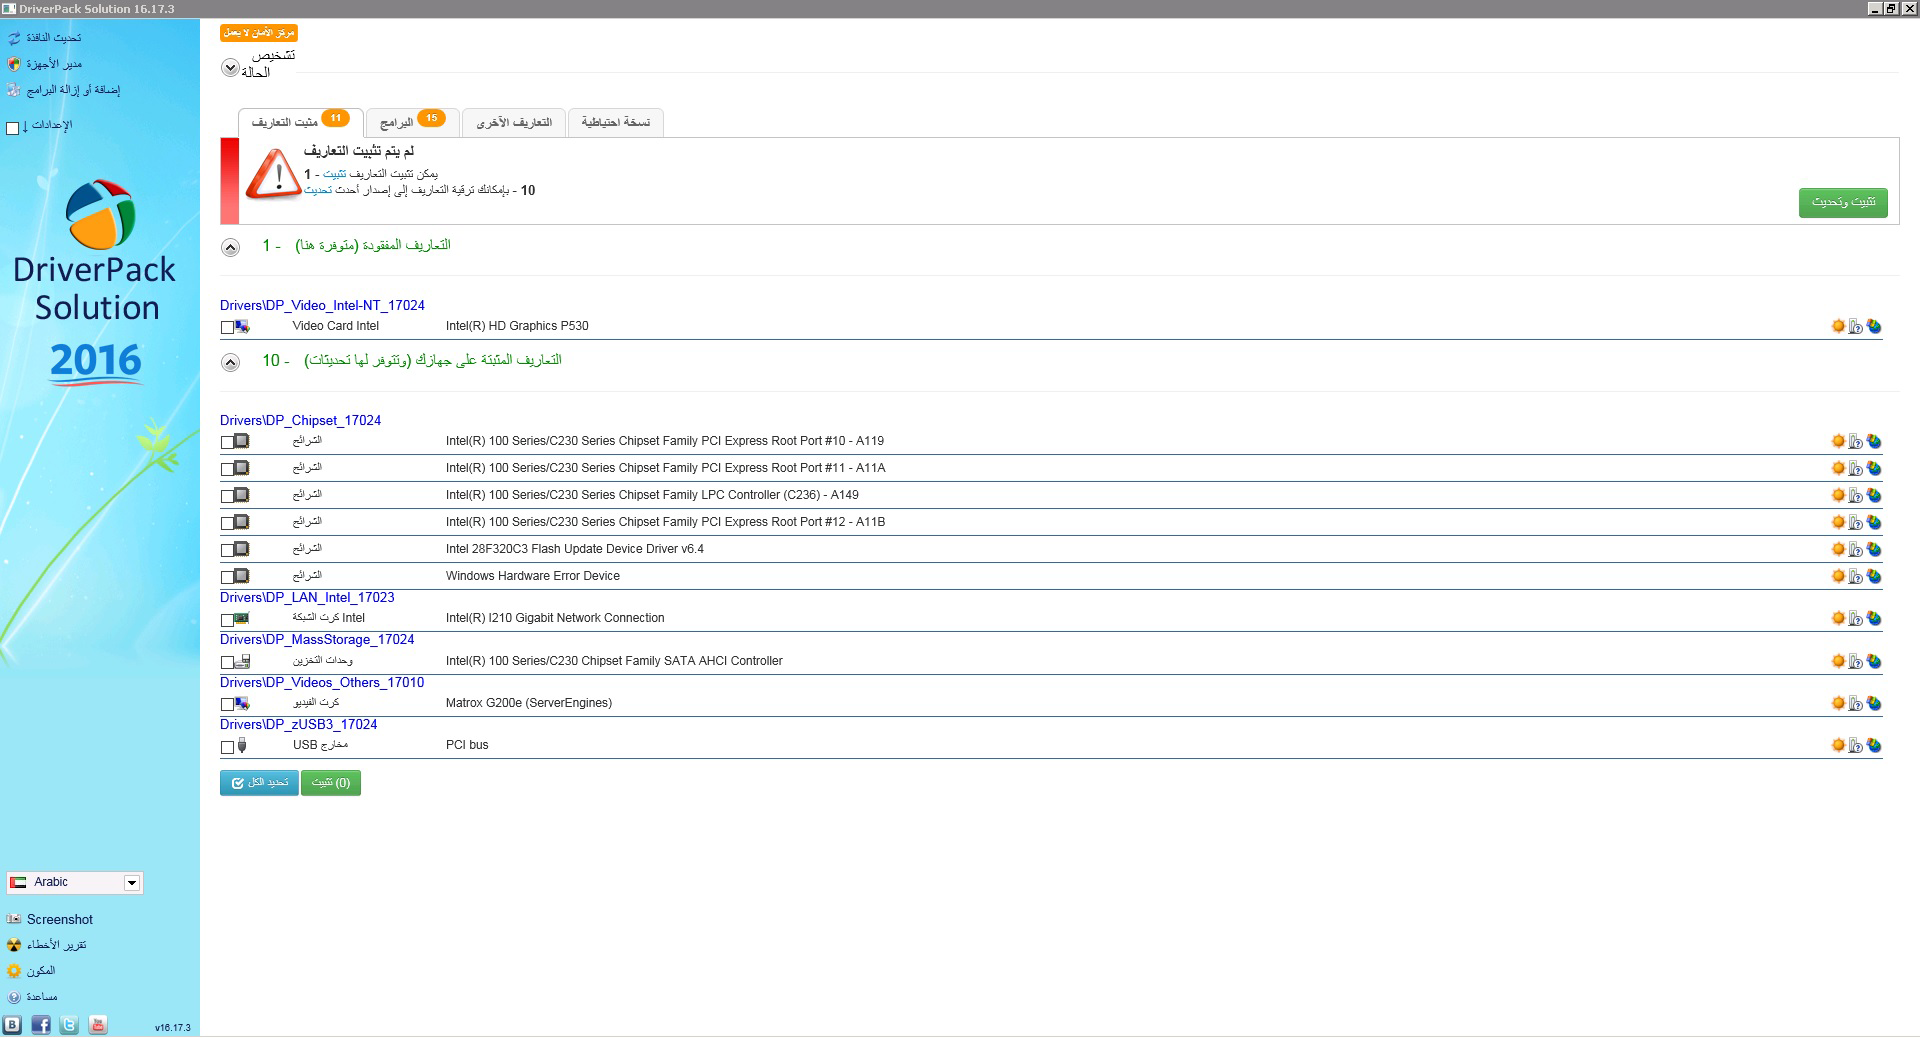Viewport: 1920px width, 1038px height.
Task: Click the Screenshot camera icon in sidebar
Action: pyautogui.click(x=14, y=919)
